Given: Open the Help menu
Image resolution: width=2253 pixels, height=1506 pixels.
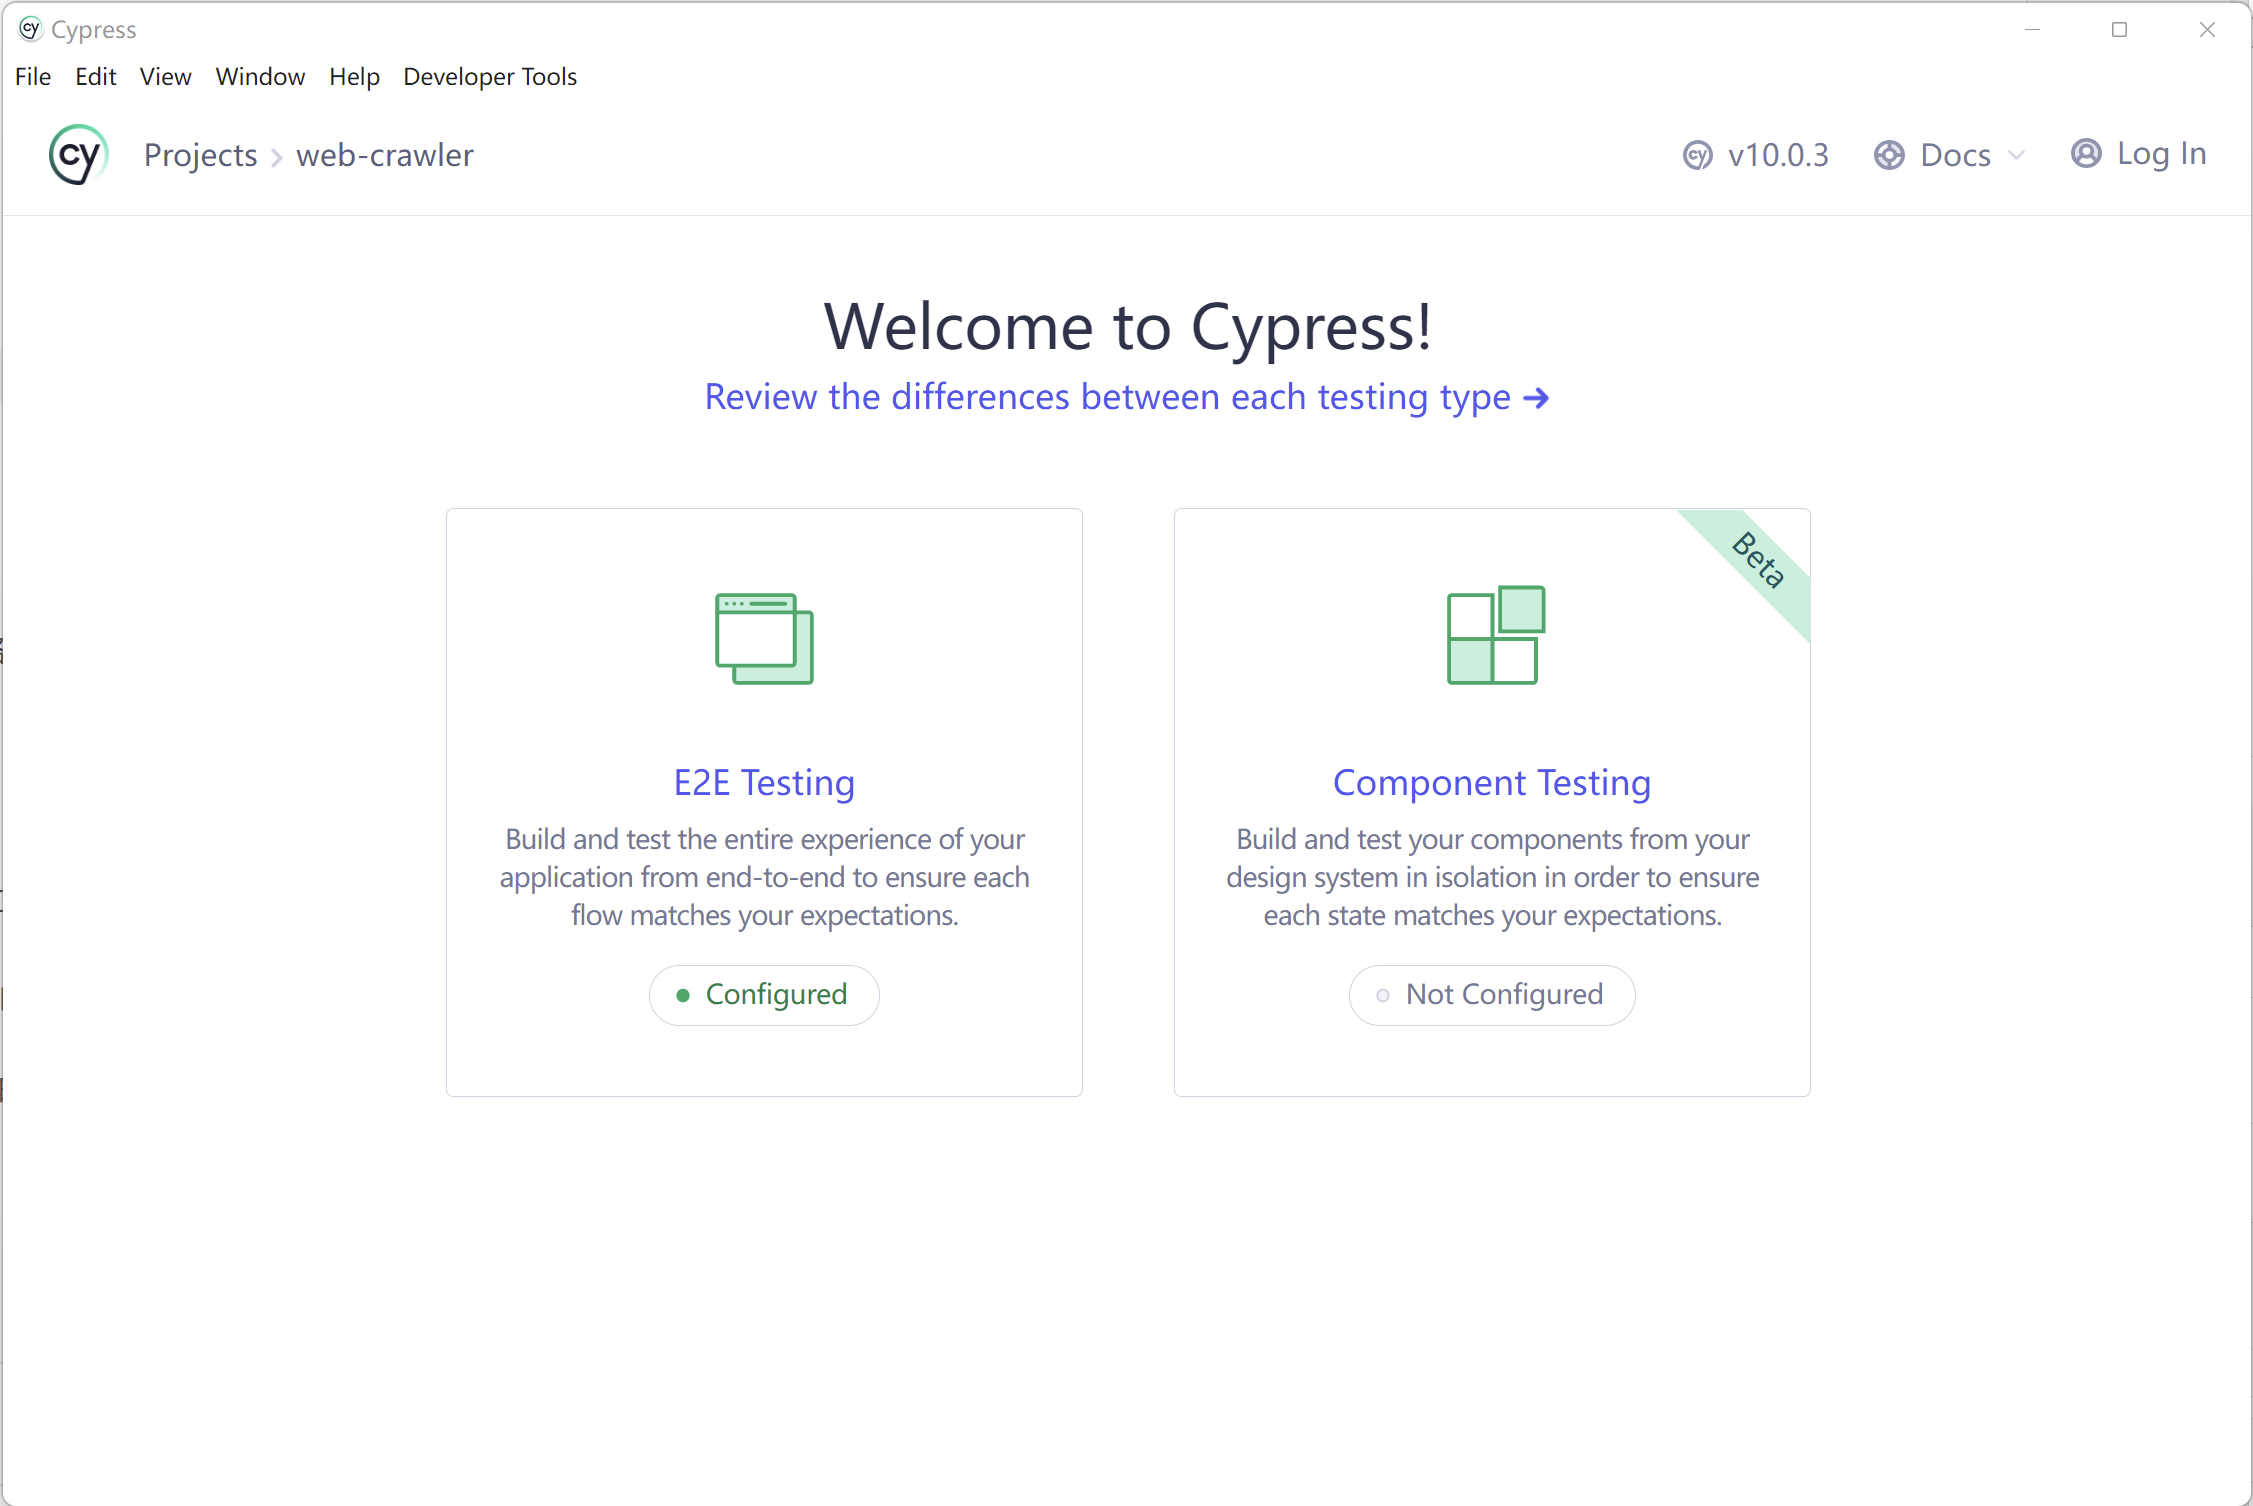Looking at the screenshot, I should click(x=354, y=77).
